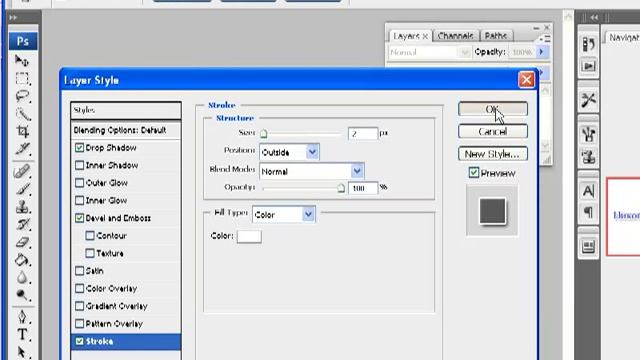The width and height of the screenshot is (640, 360).
Task: Open the Actions panel icon in dock
Action: coord(588,67)
